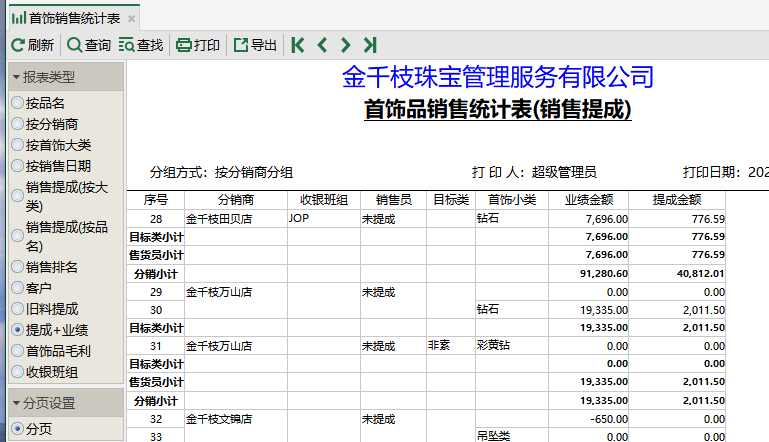Click the 业绩金额 column header

tap(588, 200)
